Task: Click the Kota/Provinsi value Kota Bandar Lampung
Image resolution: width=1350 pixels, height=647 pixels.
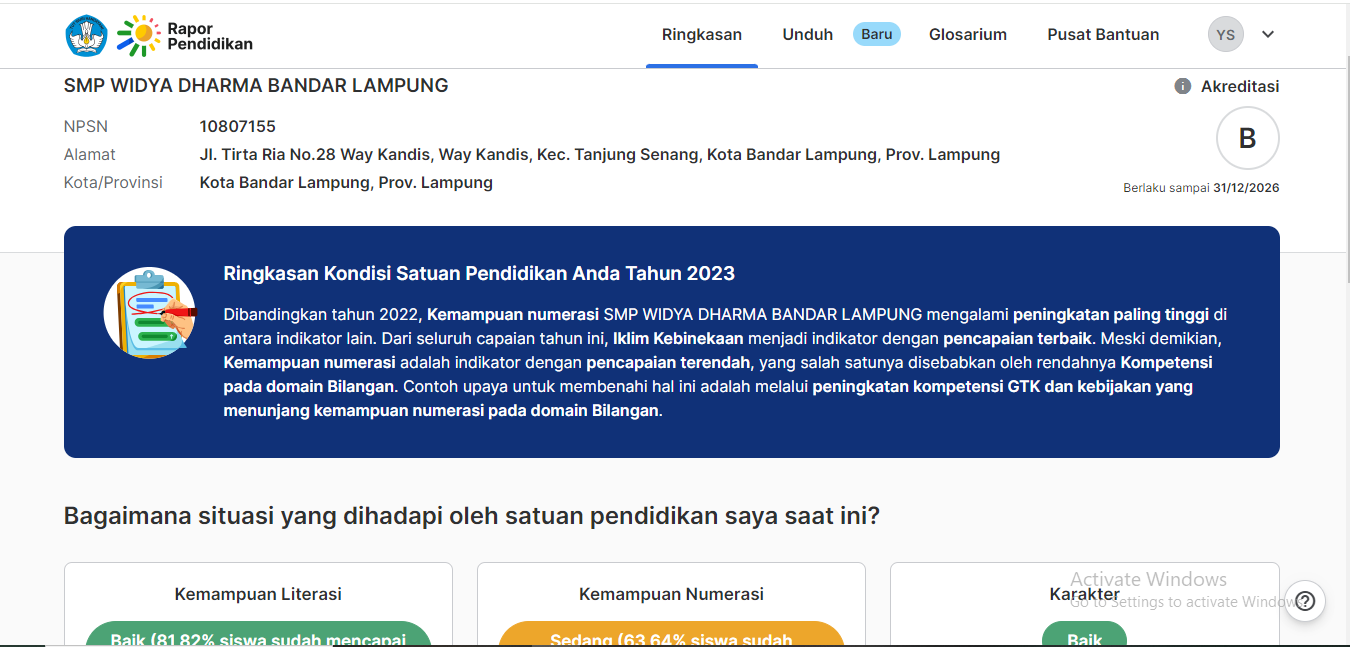Action: point(346,183)
